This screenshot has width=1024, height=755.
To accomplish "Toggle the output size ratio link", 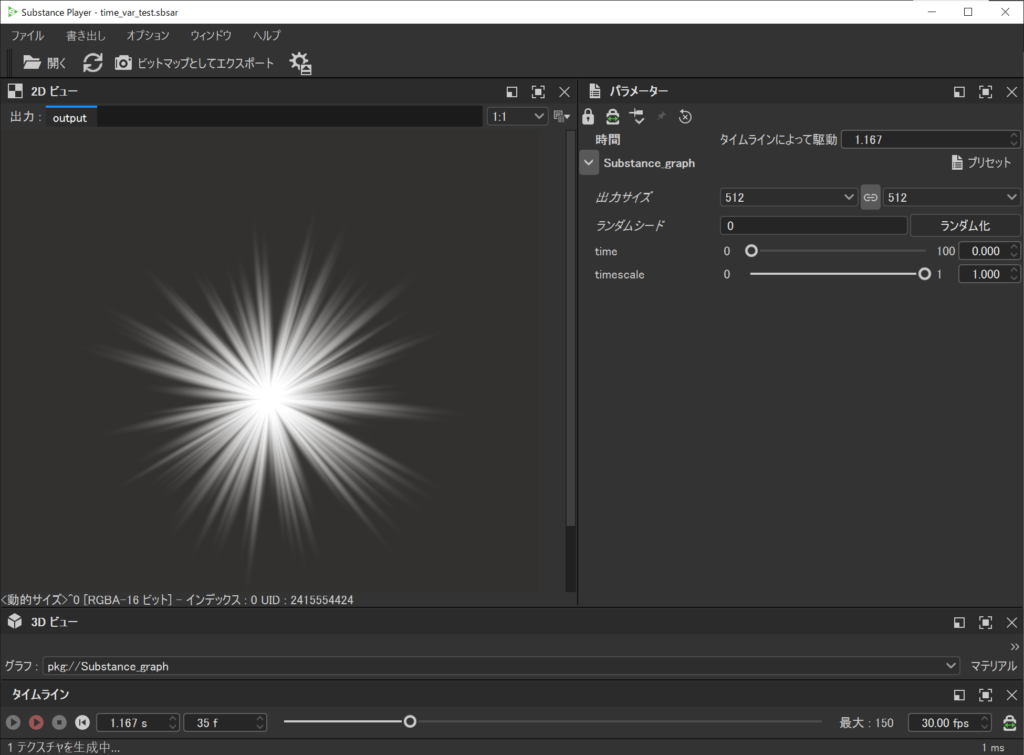I will point(870,197).
